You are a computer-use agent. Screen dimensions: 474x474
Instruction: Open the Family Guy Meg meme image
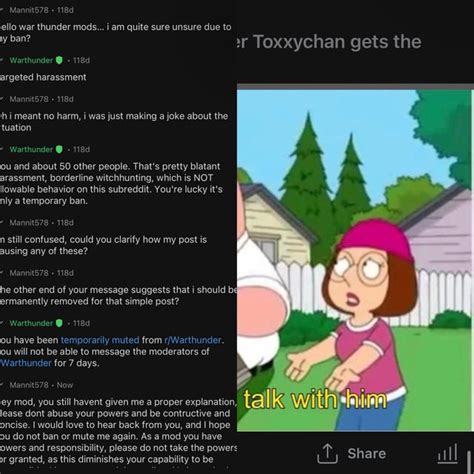pos(354,260)
